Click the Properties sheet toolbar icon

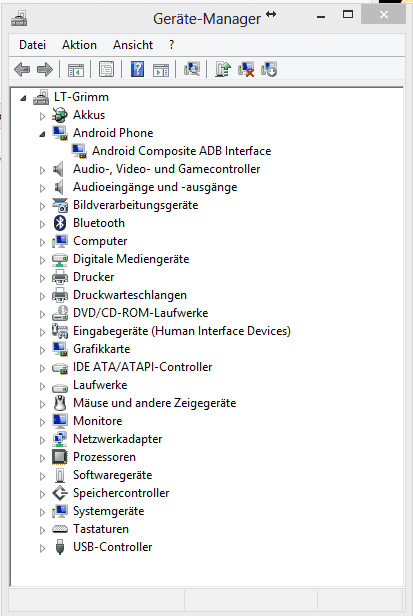pyautogui.click(x=106, y=70)
